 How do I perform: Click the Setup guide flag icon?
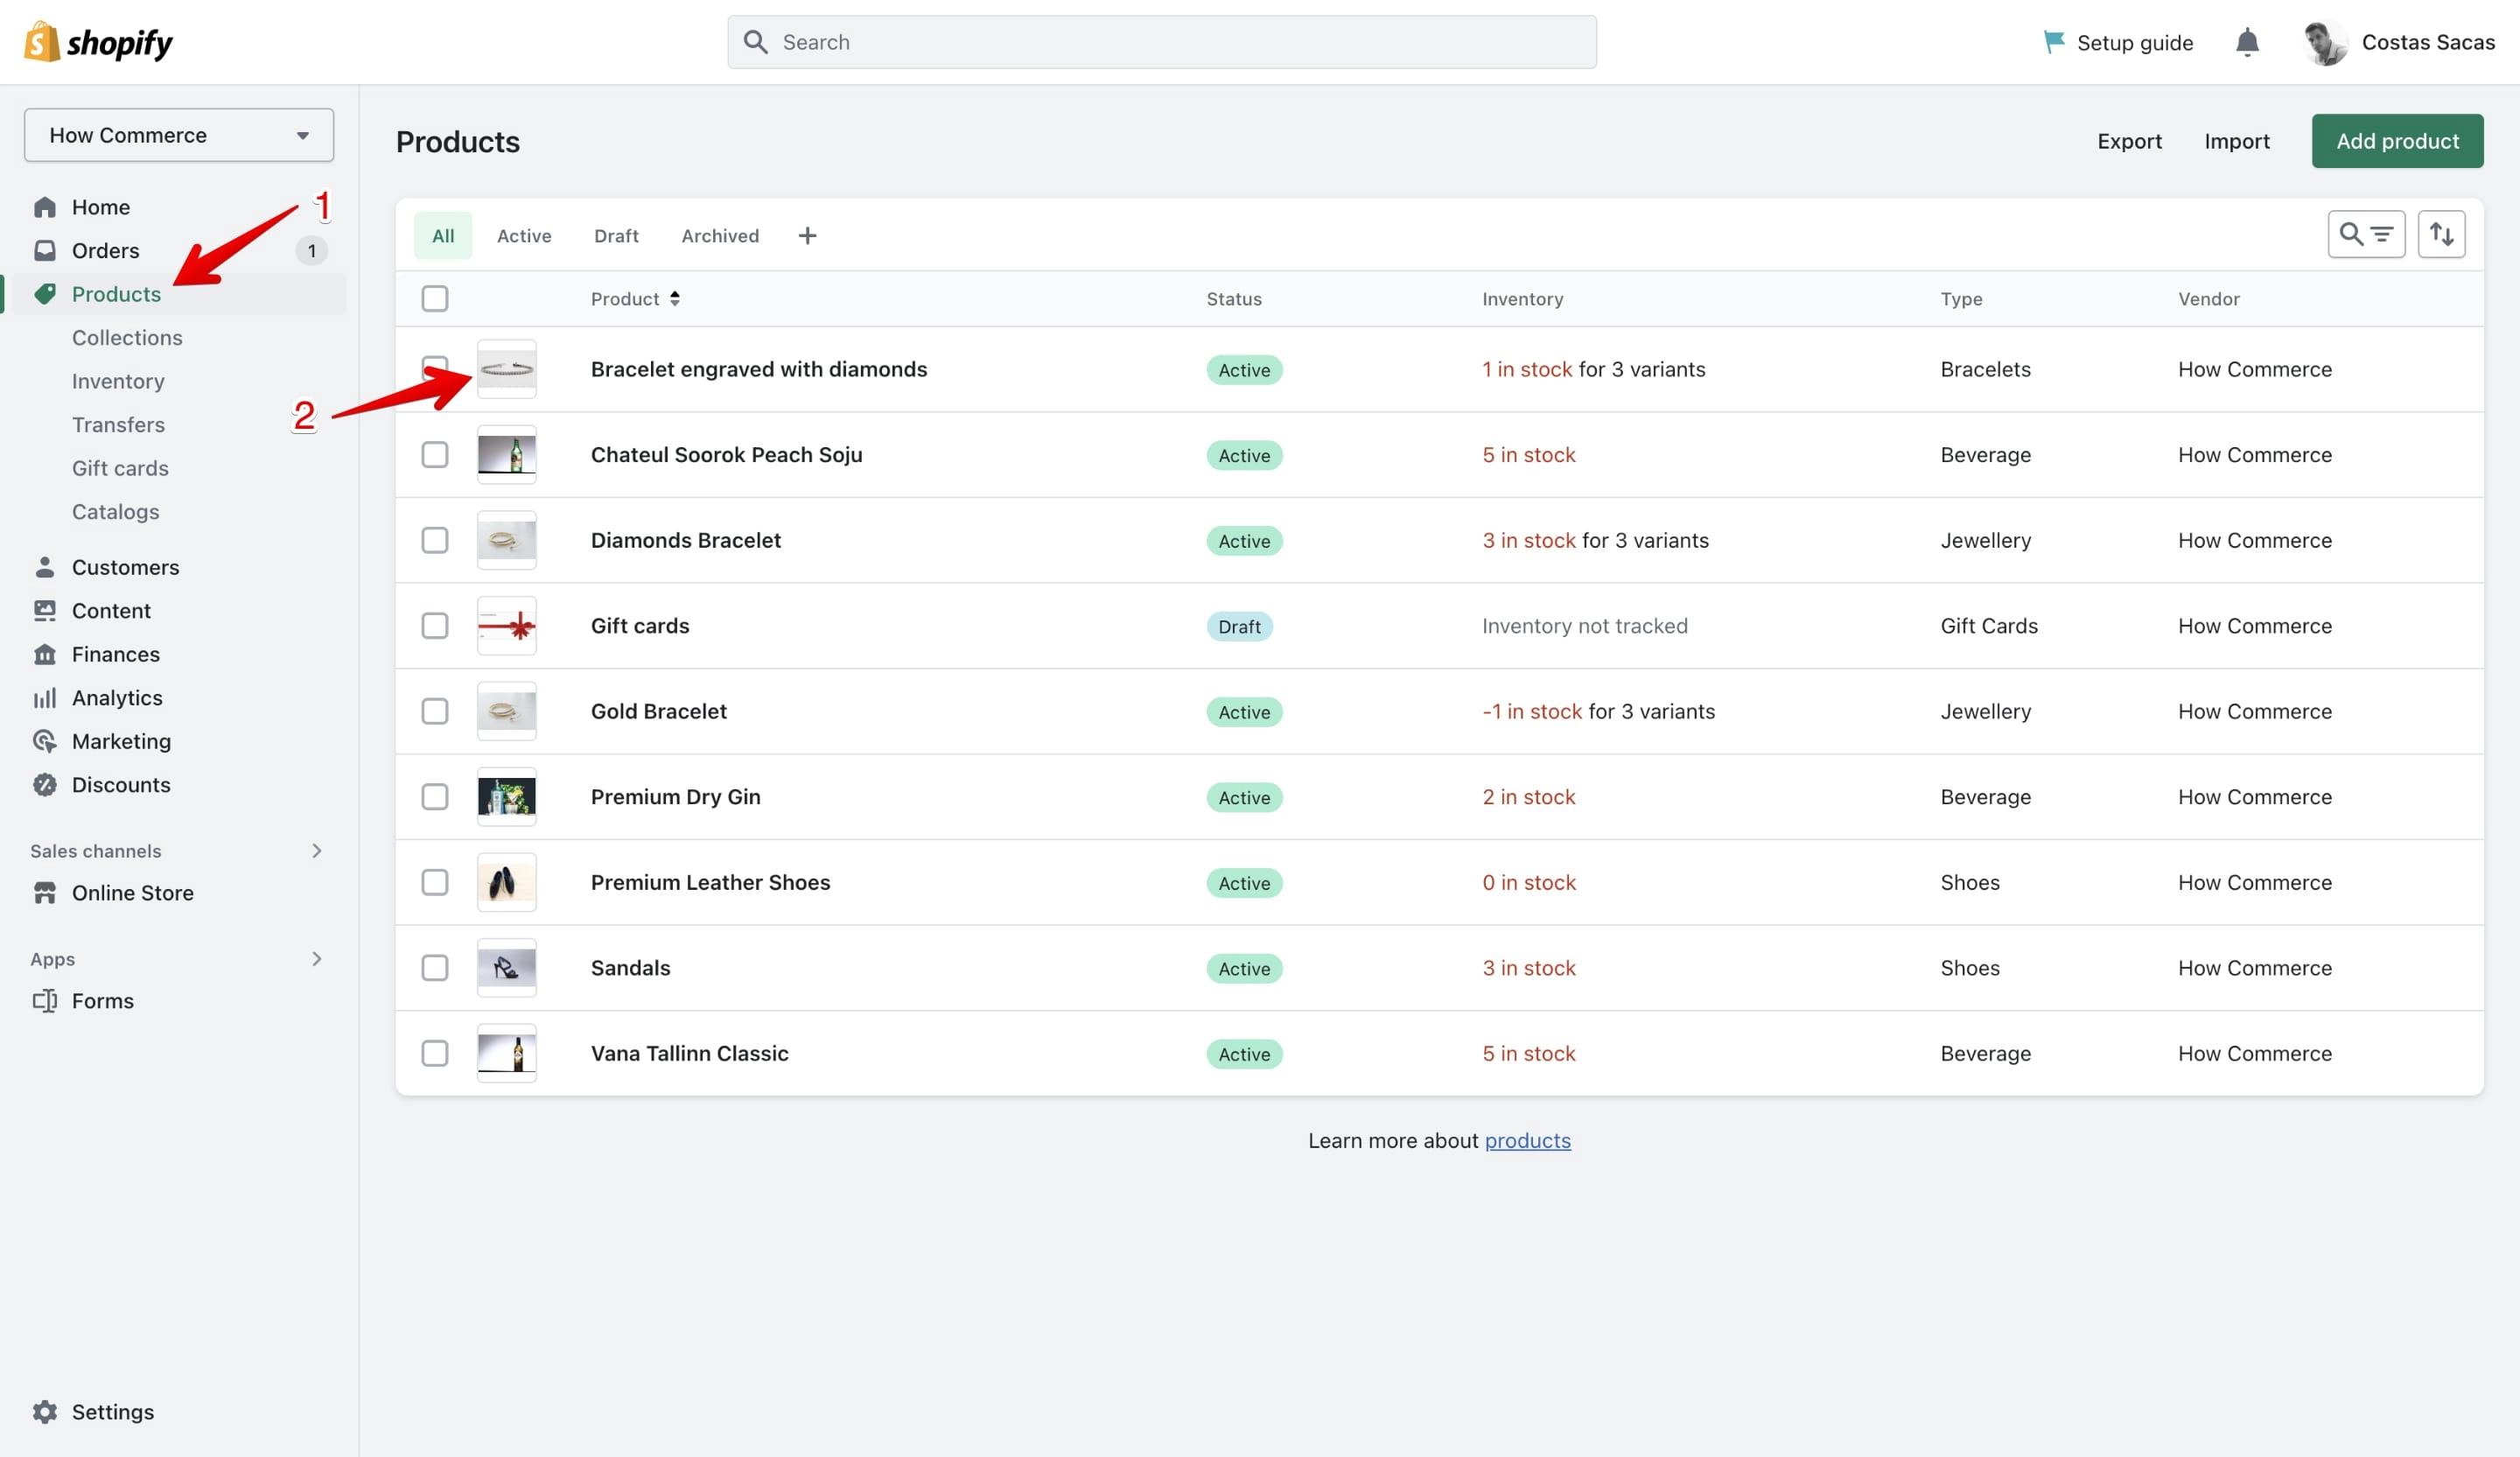2054,42
